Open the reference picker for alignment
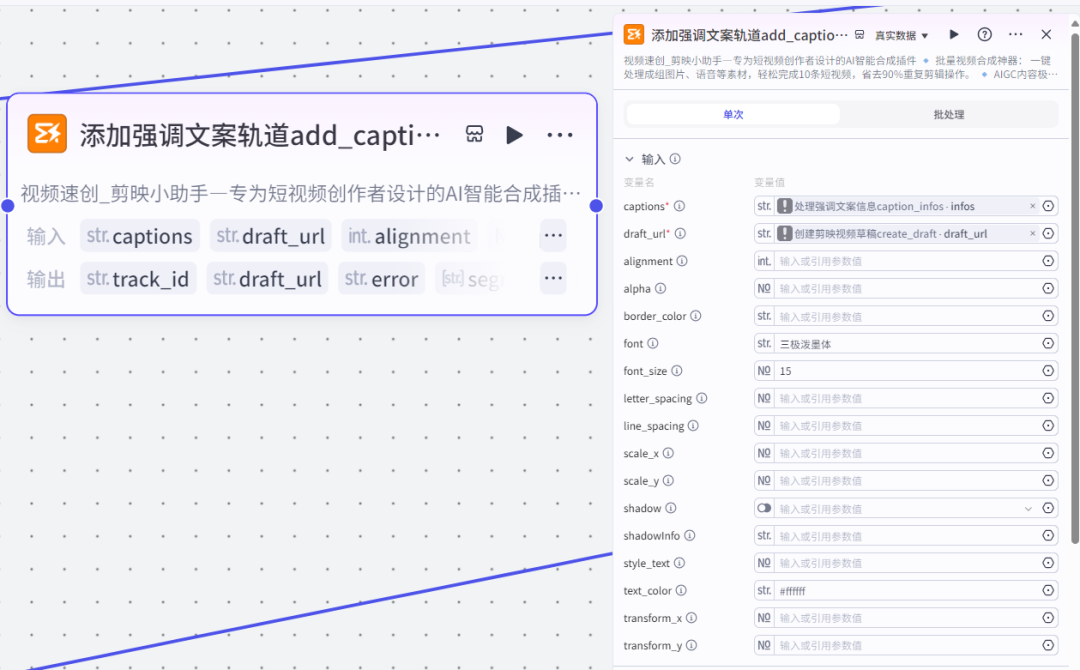The width and height of the screenshot is (1080, 670). point(1048,261)
